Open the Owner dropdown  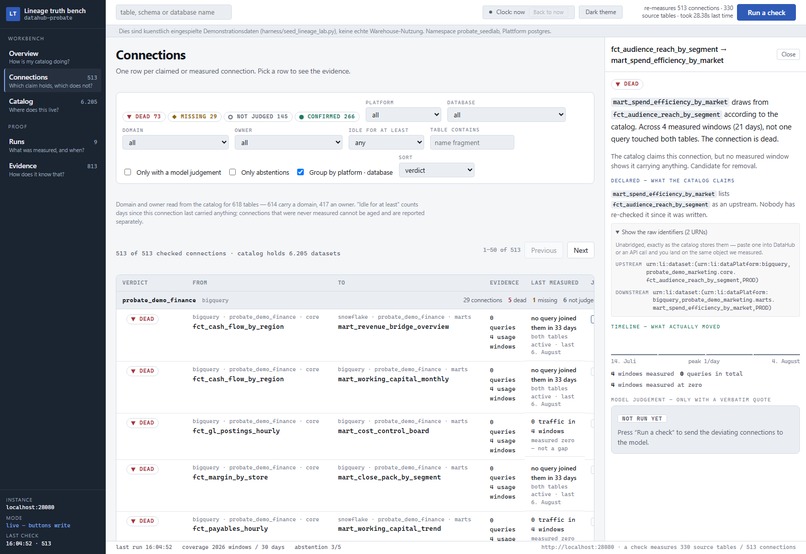tap(288, 142)
